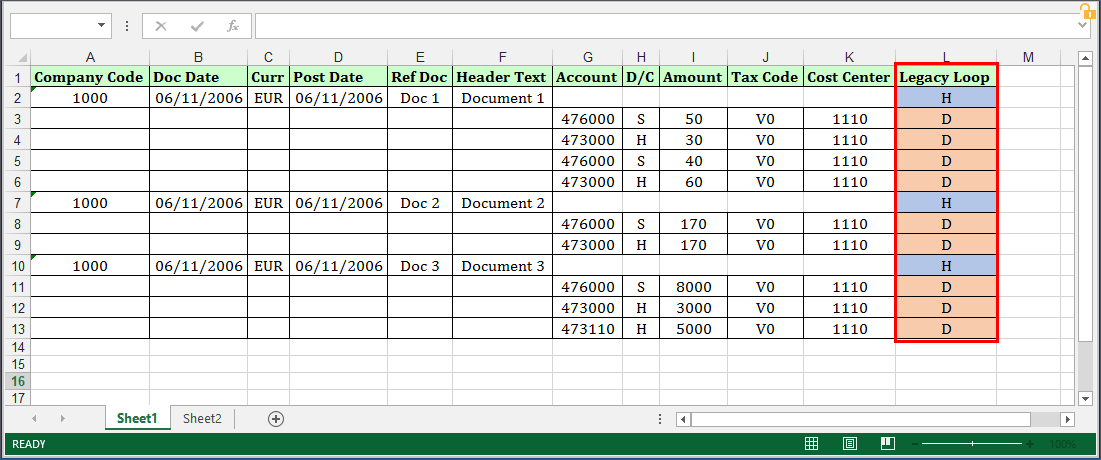The width and height of the screenshot is (1101, 460).
Task: Click the zoom out minus icon
Action: tap(915, 444)
